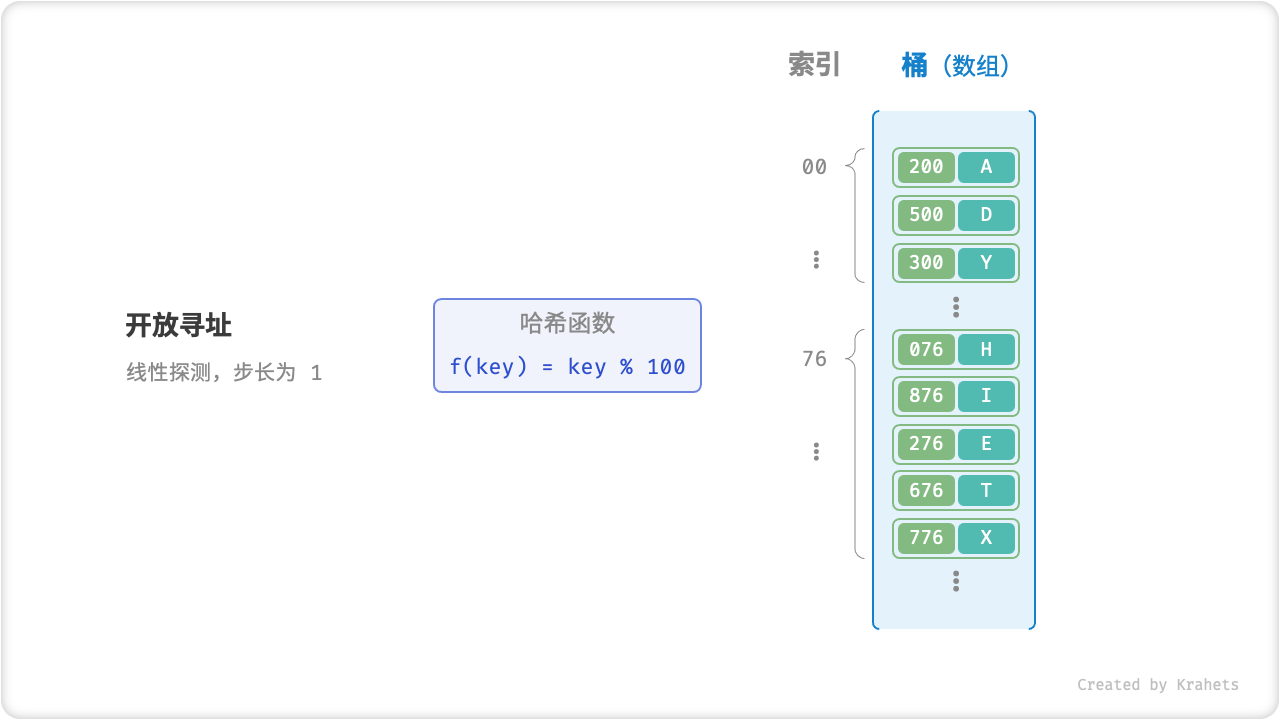Click the entry 076 H at index 76

955,349
